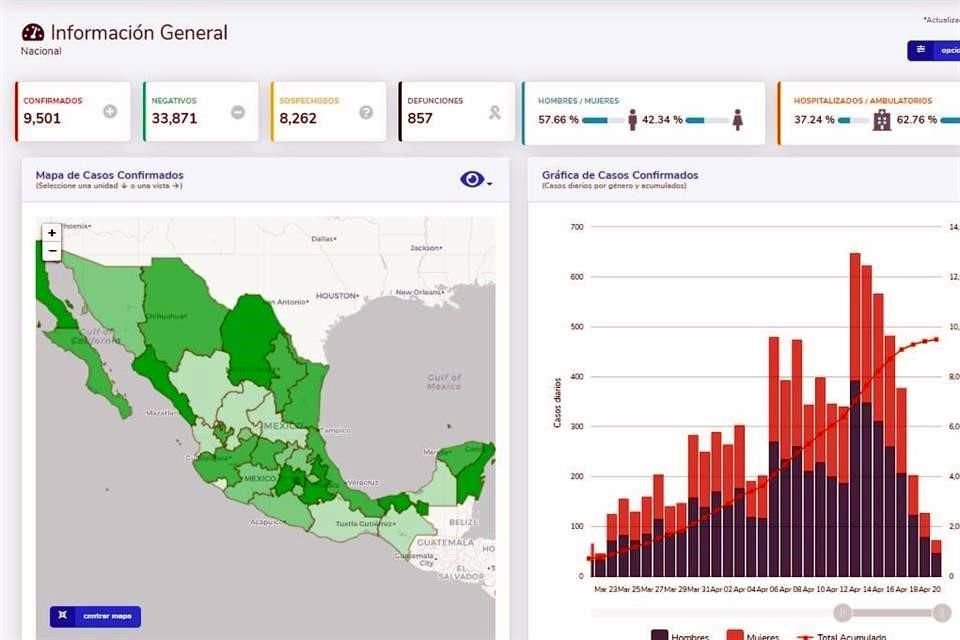The height and width of the screenshot is (640, 960).
Task: Click left handle of chart date range slider
Action: (842, 612)
